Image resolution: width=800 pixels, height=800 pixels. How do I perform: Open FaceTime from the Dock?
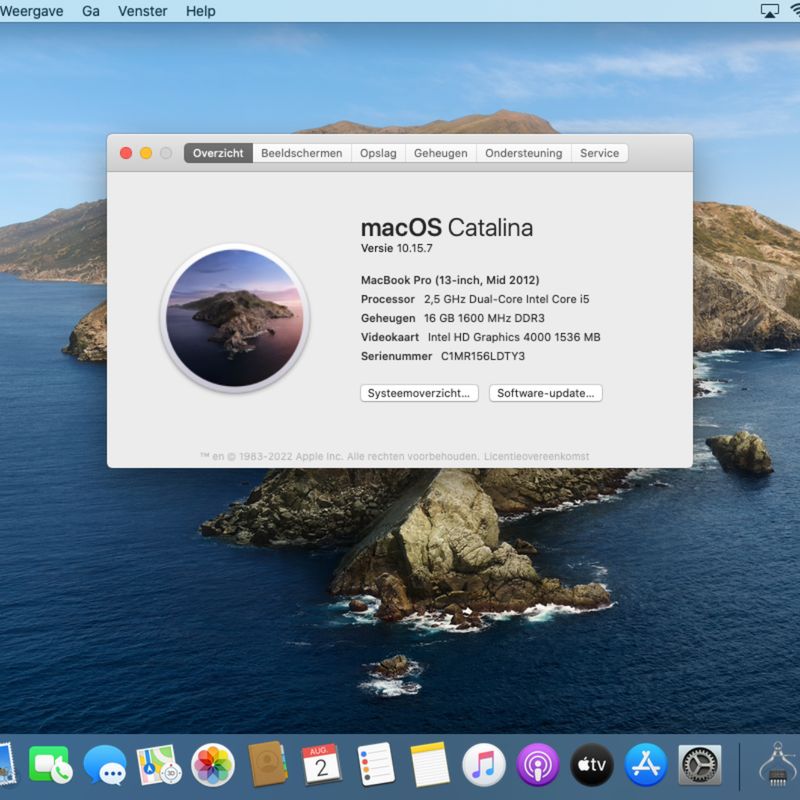50,764
